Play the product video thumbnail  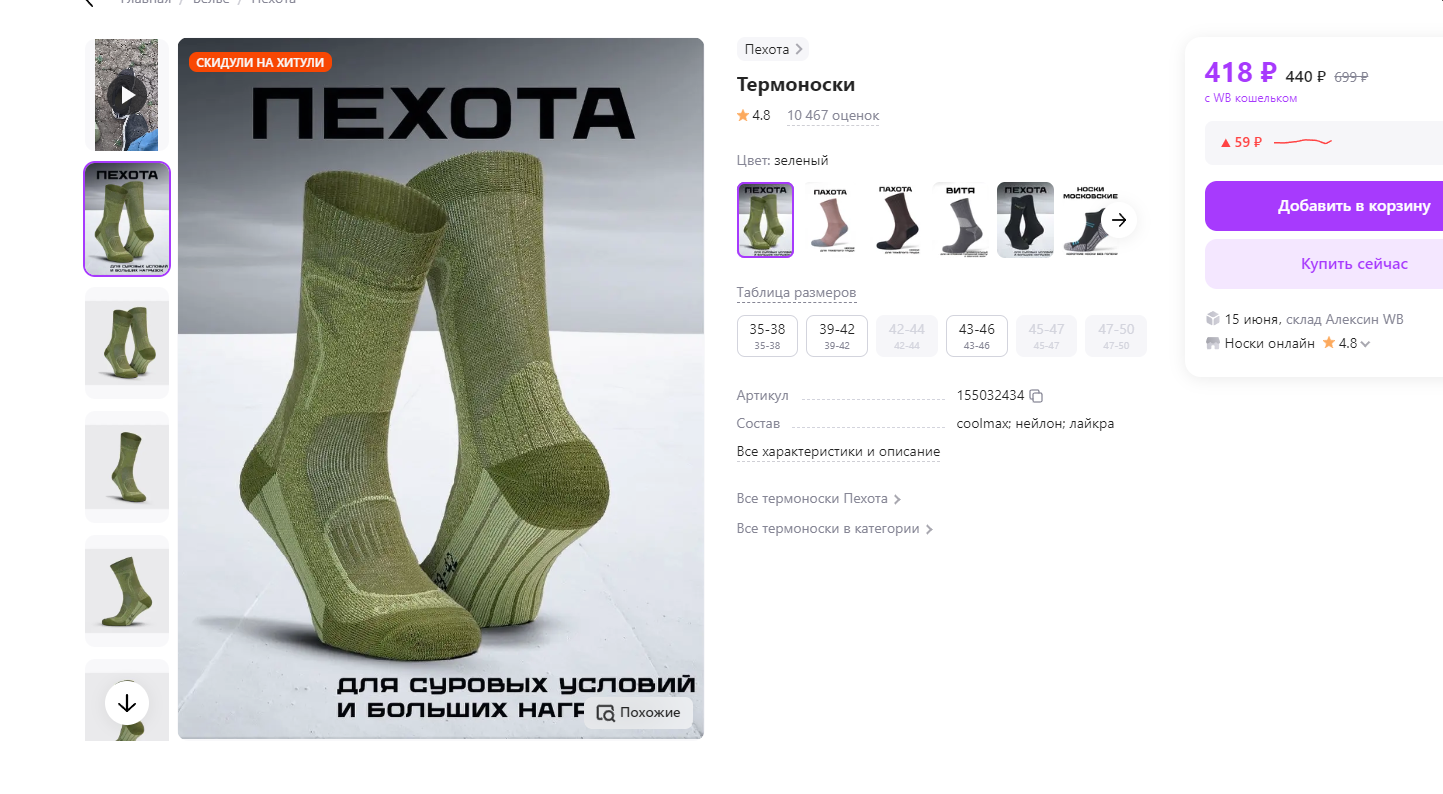tap(127, 95)
